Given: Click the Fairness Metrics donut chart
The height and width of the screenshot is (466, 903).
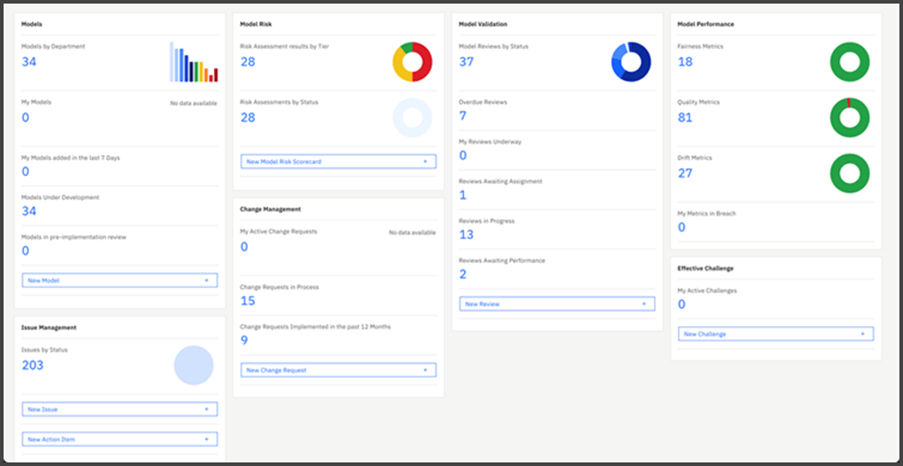Looking at the screenshot, I should [x=850, y=62].
